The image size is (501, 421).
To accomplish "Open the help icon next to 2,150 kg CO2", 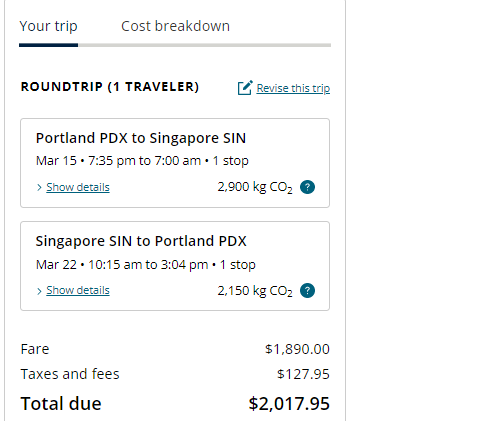I will [307, 290].
